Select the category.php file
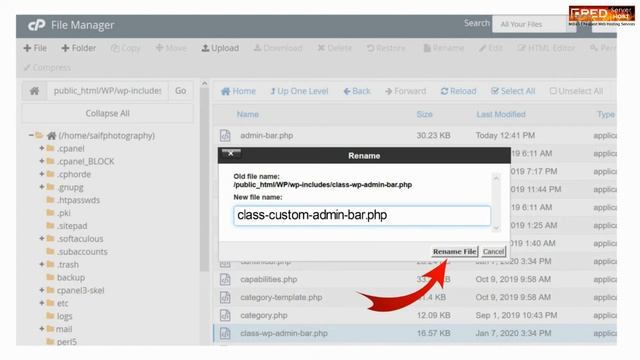The height and width of the screenshot is (360, 640). pos(264,315)
